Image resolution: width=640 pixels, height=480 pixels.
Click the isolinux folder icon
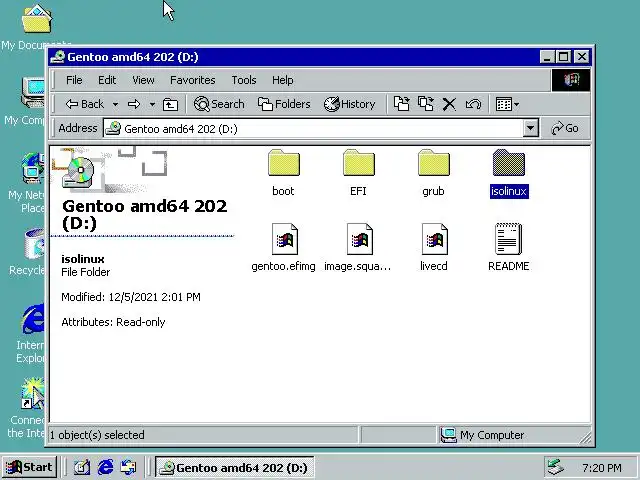click(509, 163)
